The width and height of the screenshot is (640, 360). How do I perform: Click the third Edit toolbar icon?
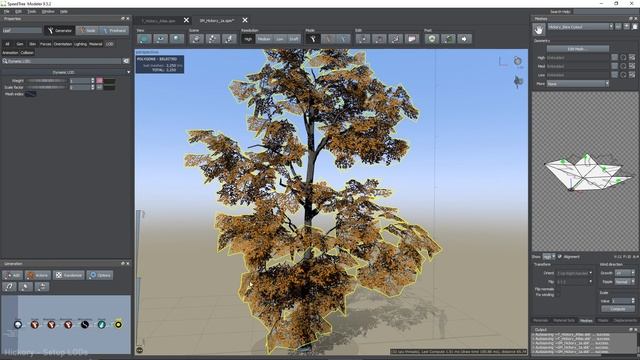click(x=396, y=39)
